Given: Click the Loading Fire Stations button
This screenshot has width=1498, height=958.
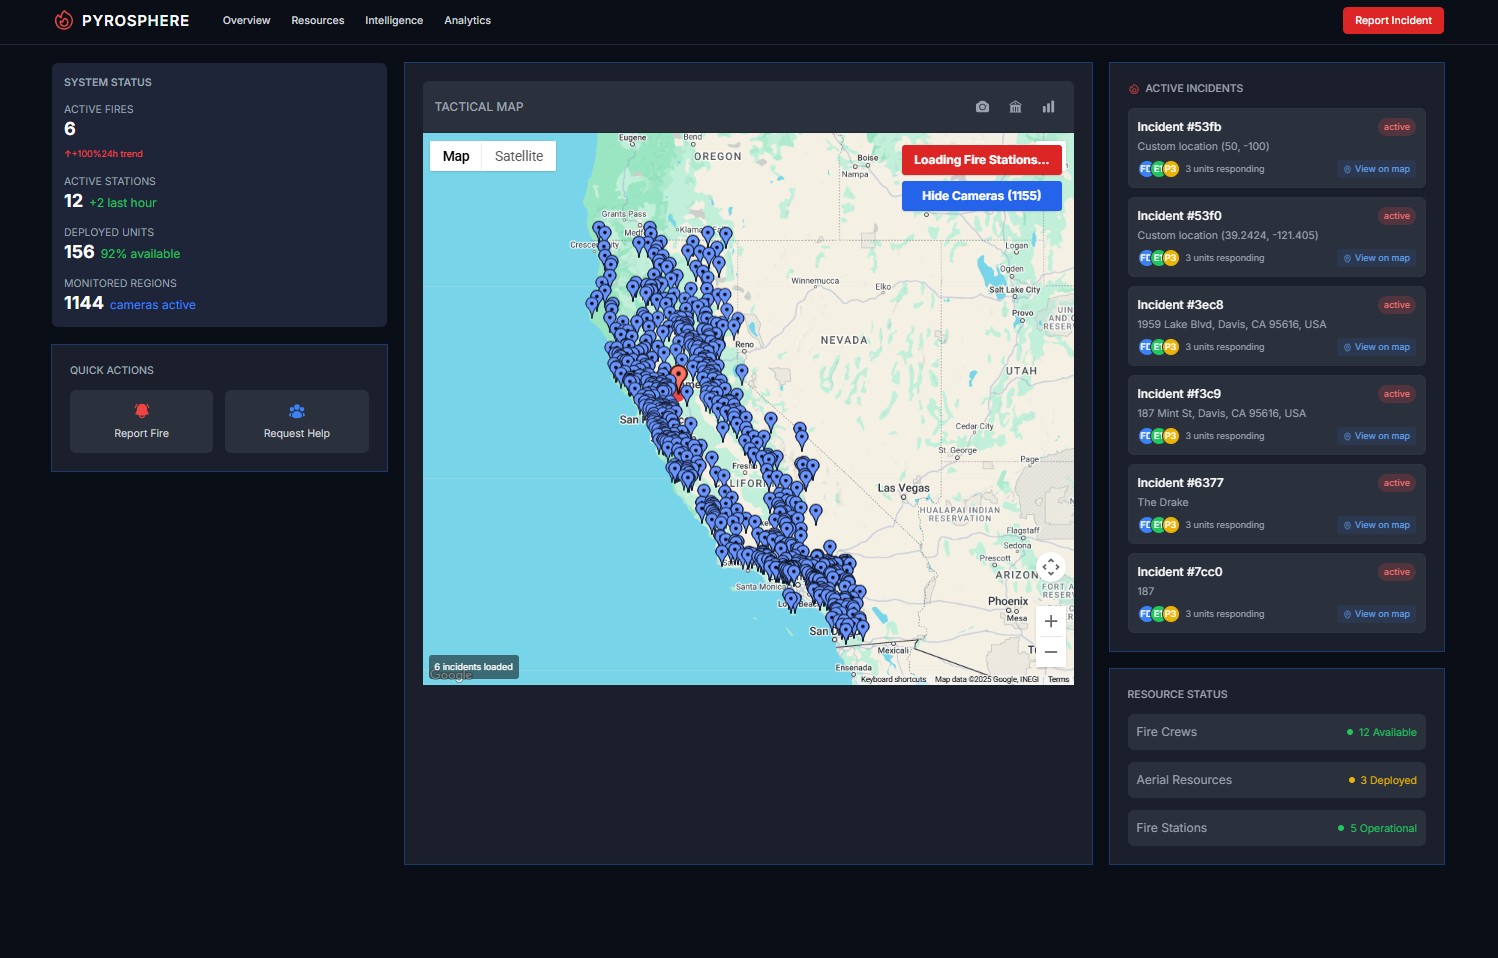Looking at the screenshot, I should point(982,160).
